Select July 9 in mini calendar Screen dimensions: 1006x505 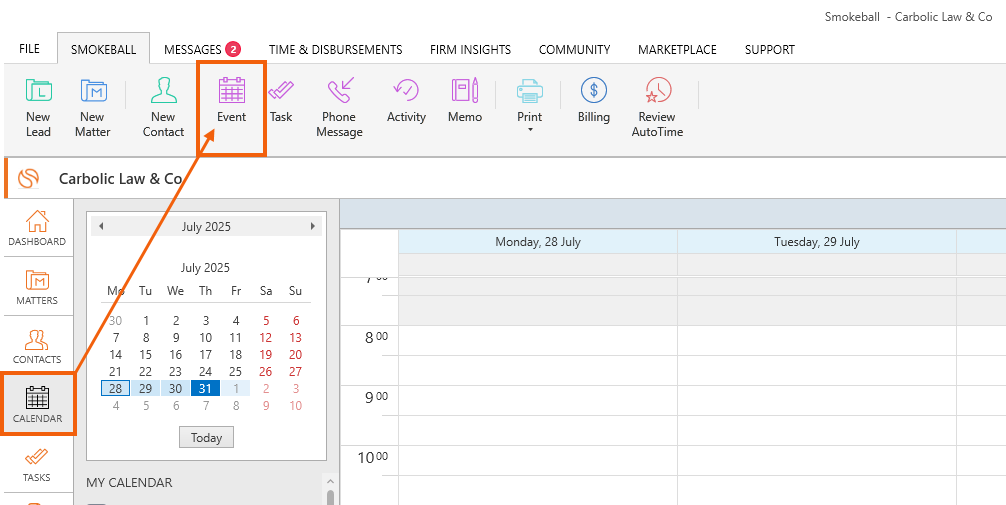176,338
